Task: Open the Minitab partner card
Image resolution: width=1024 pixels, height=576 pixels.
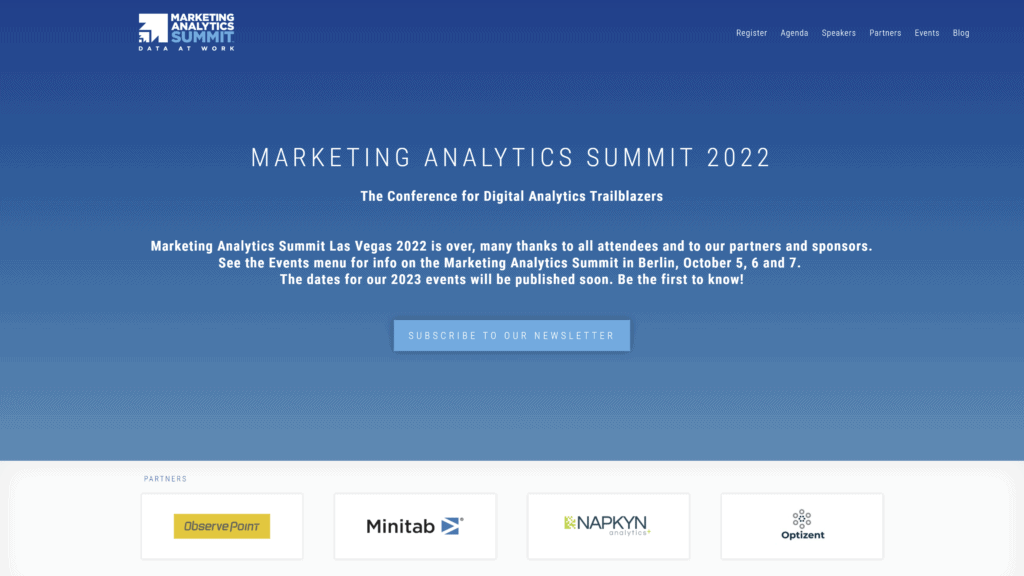Action: tap(415, 526)
